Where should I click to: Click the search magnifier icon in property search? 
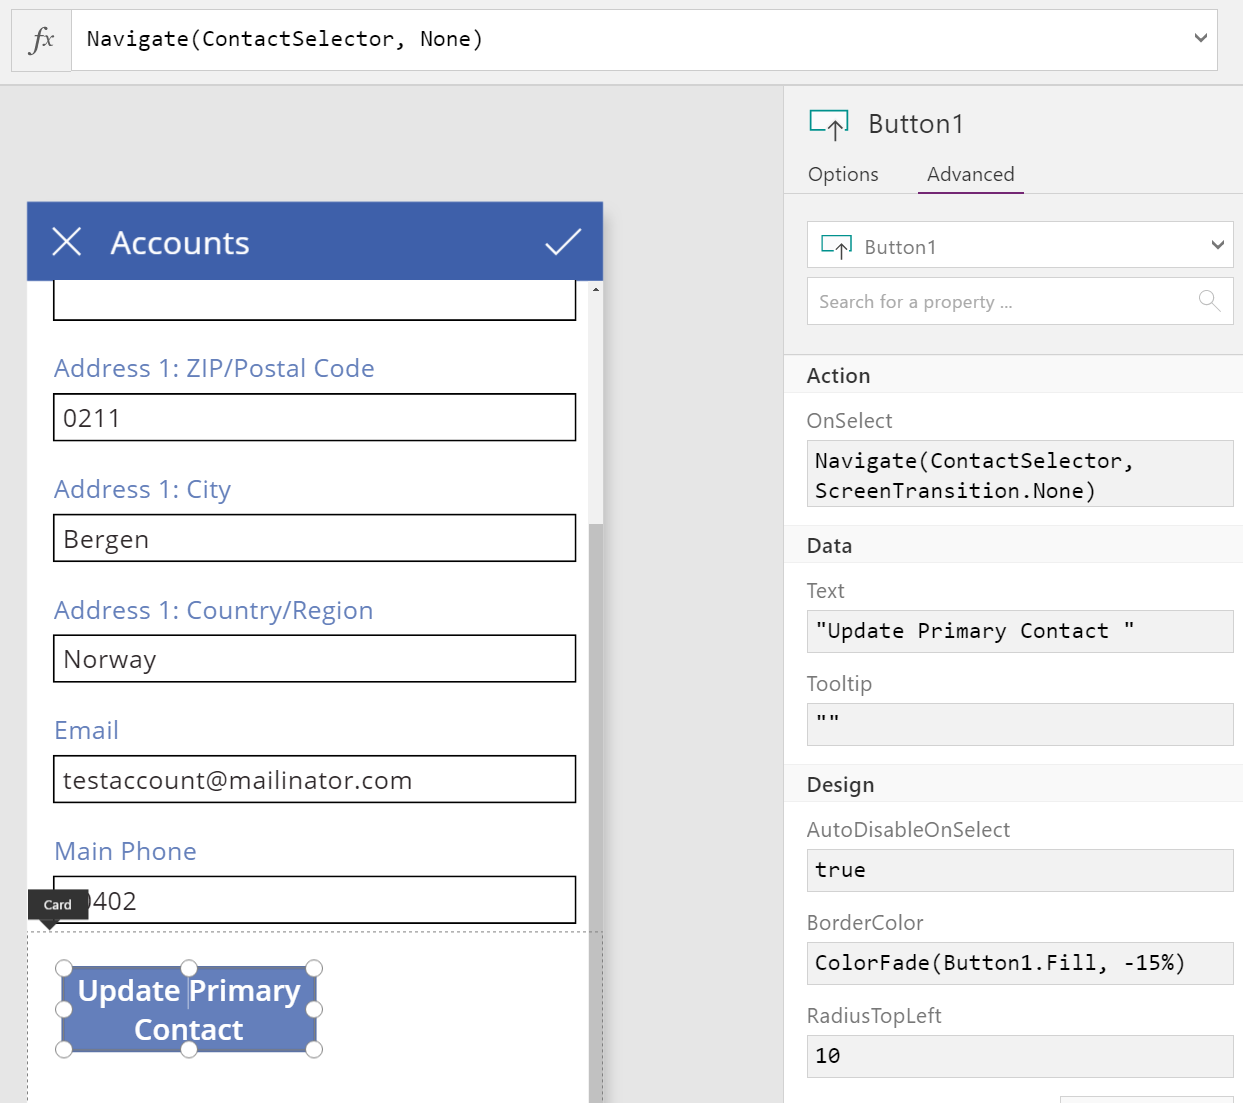click(1209, 301)
